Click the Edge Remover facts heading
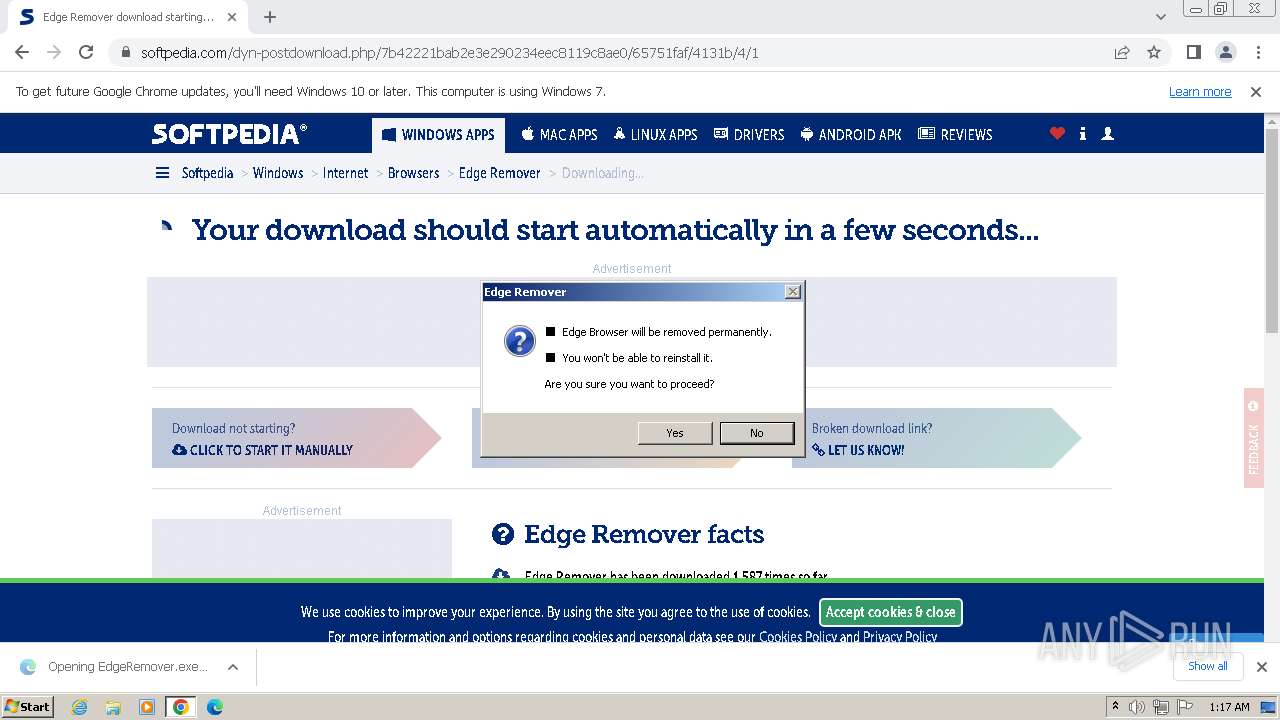The width and height of the screenshot is (1280, 720). pos(644,534)
